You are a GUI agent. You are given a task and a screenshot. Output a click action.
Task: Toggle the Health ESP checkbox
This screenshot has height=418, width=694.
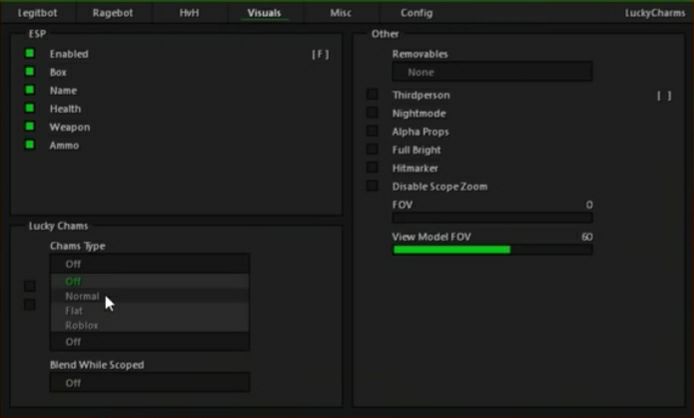pos(30,108)
